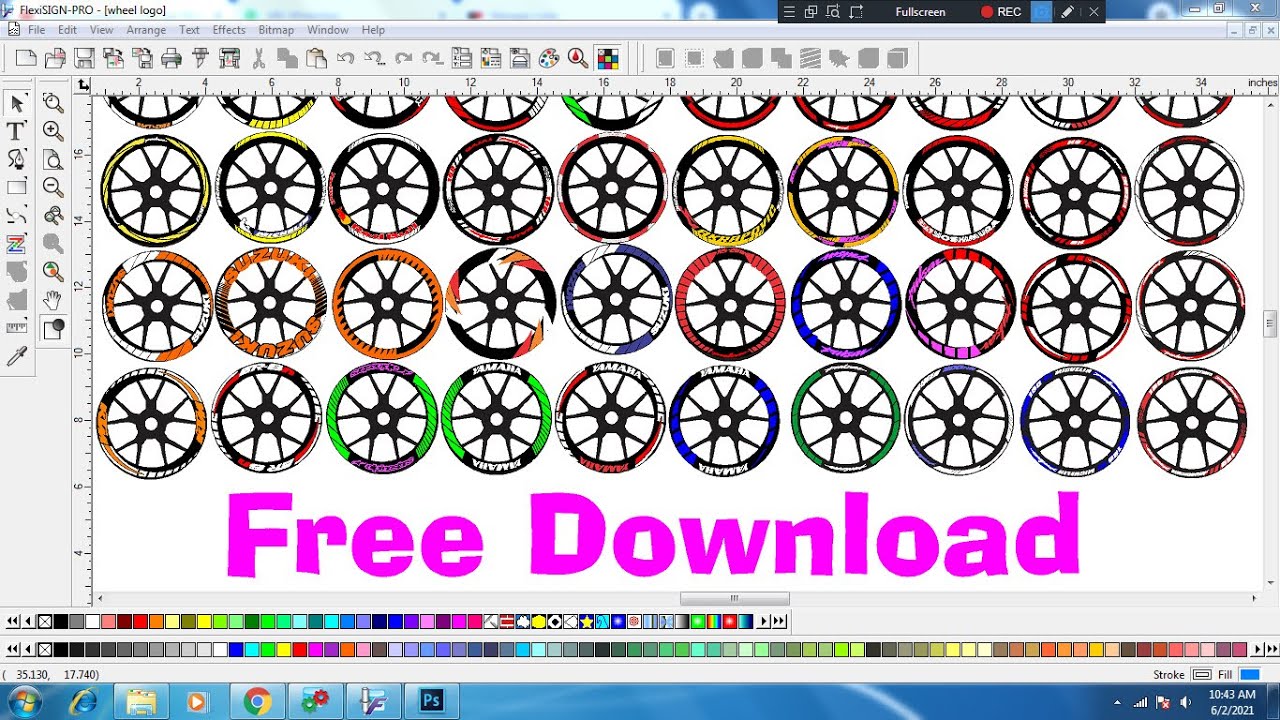Undo the last action
This screenshot has height=720, width=1280.
346,58
